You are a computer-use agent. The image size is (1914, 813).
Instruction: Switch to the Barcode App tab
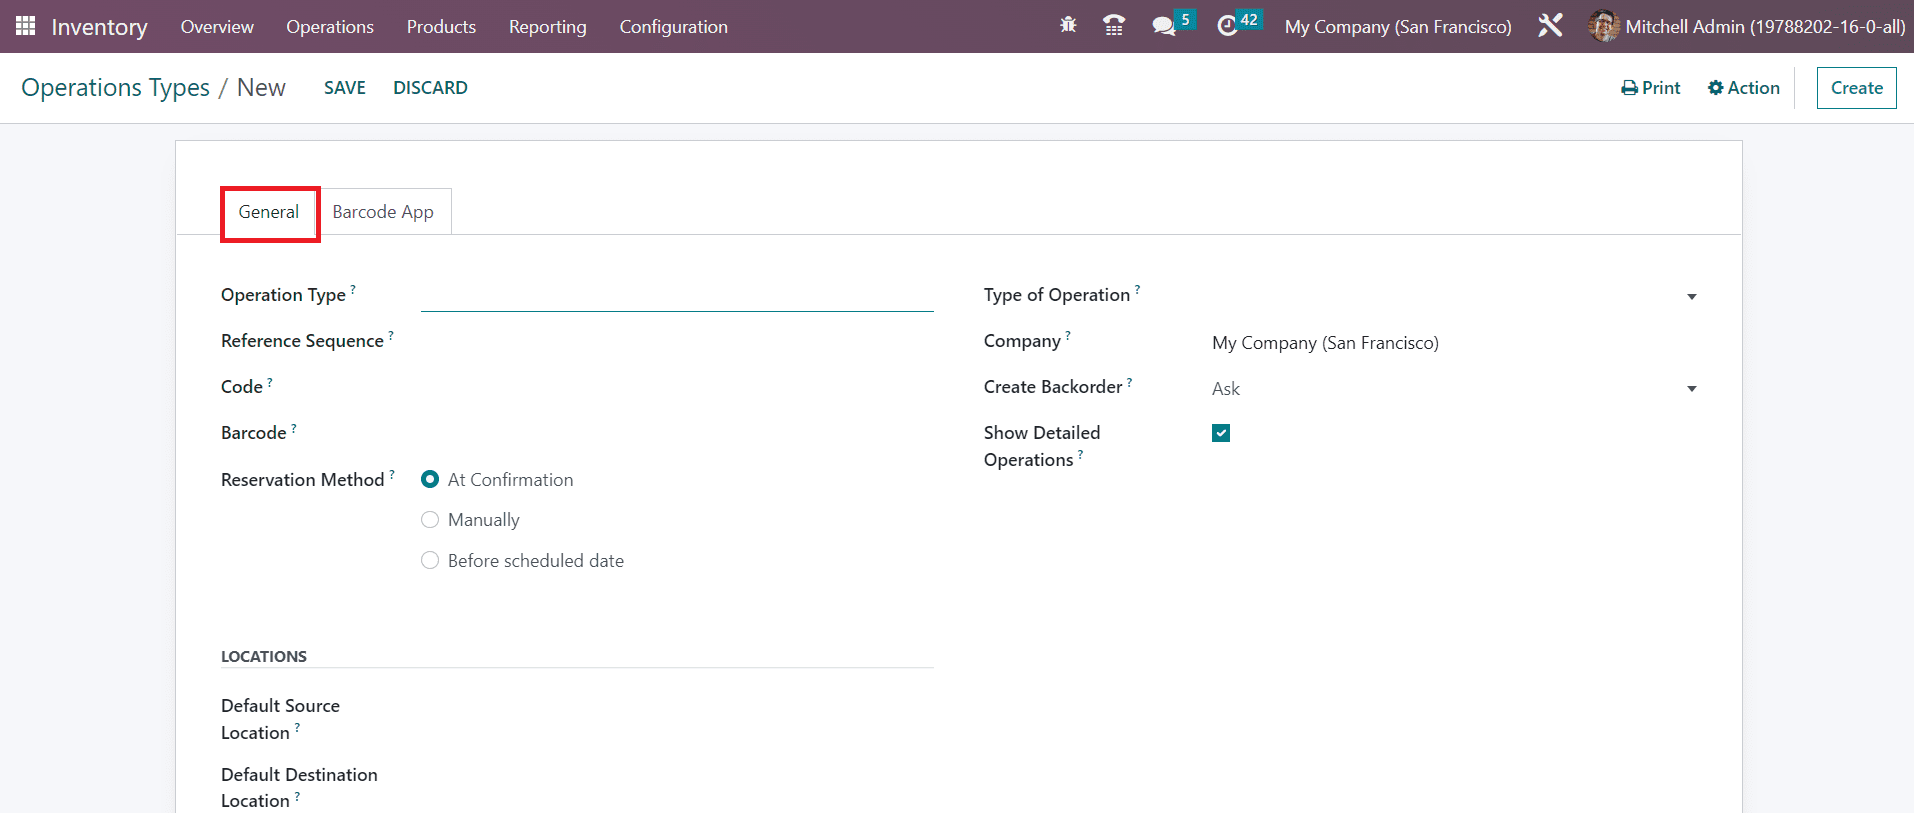coord(383,212)
